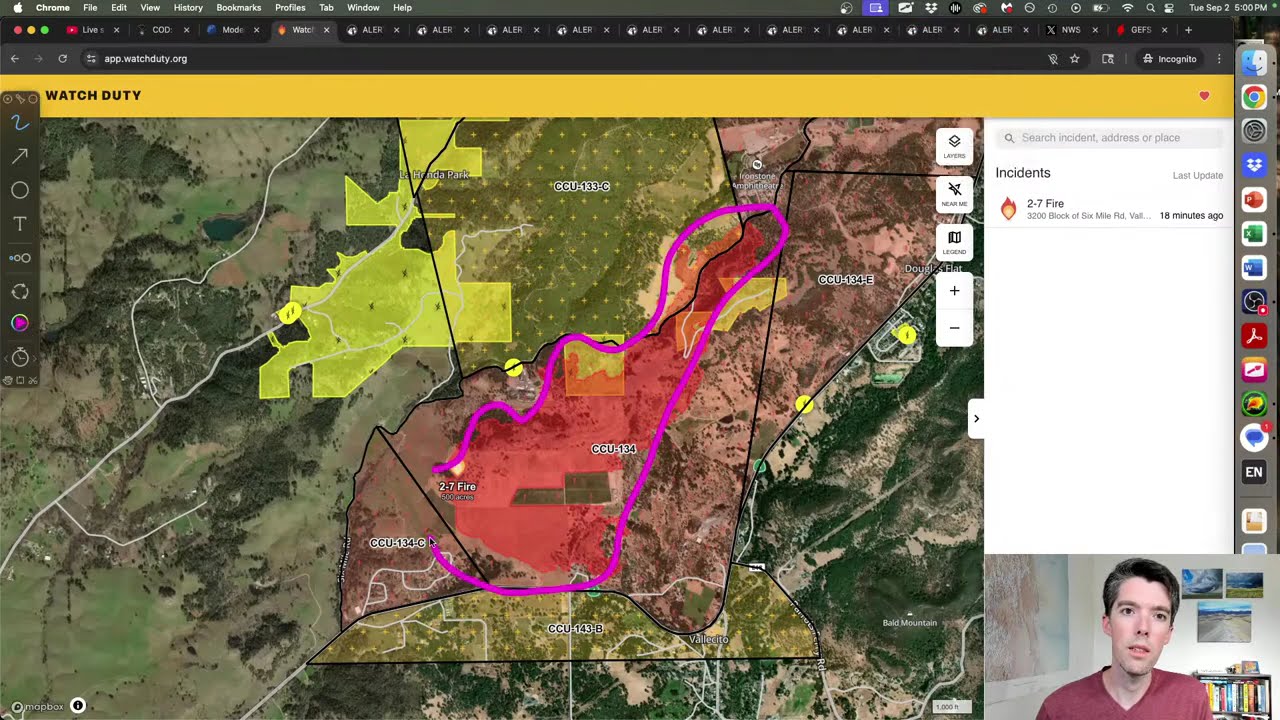Zoom out the map with minus button
The height and width of the screenshot is (720, 1280).
954,328
